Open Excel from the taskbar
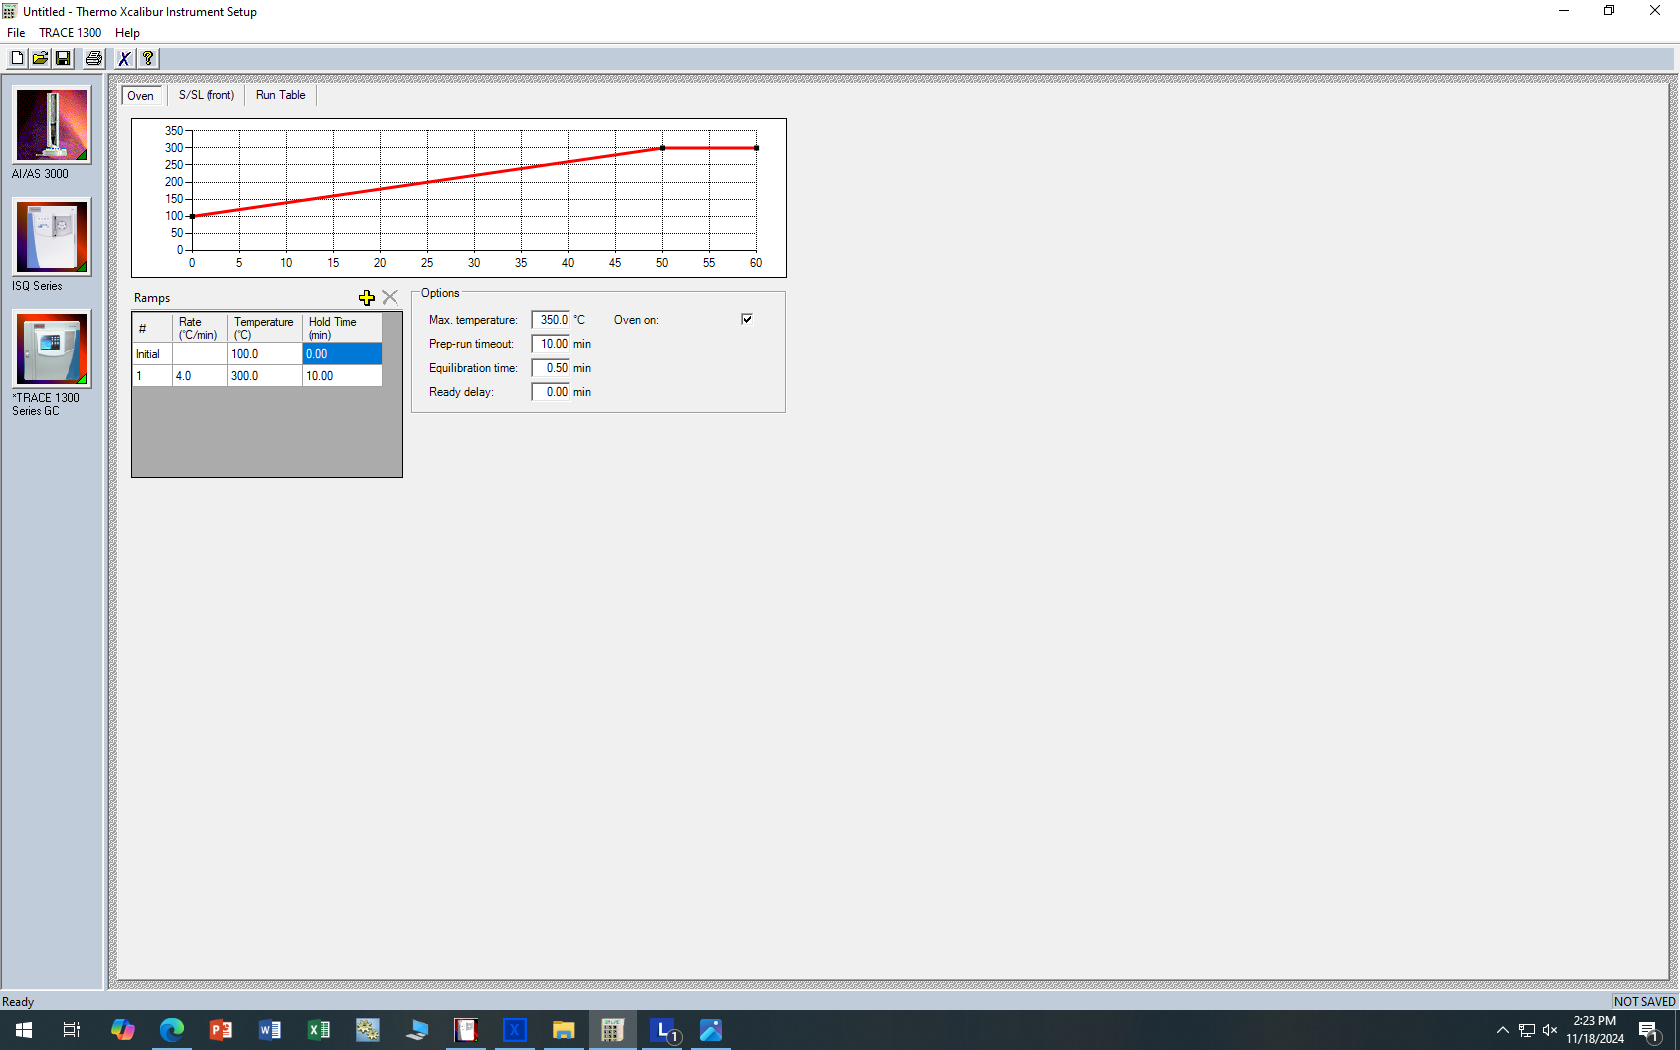This screenshot has height=1050, width=1680. (x=318, y=1030)
